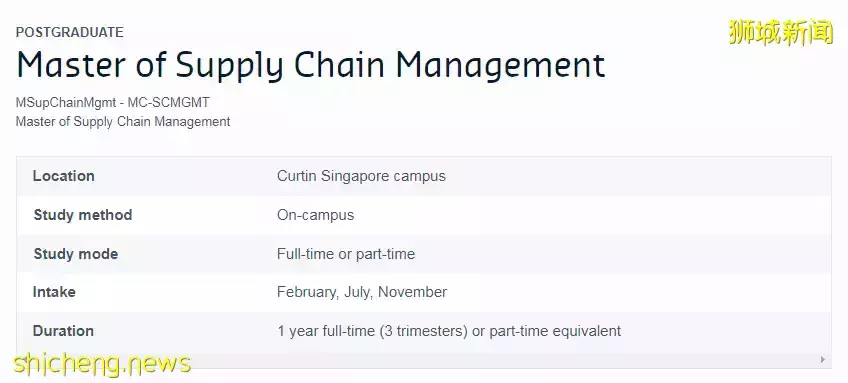Click the small Master of Supply Chain Management subtitle
This screenshot has width=848, height=383.
(x=123, y=122)
